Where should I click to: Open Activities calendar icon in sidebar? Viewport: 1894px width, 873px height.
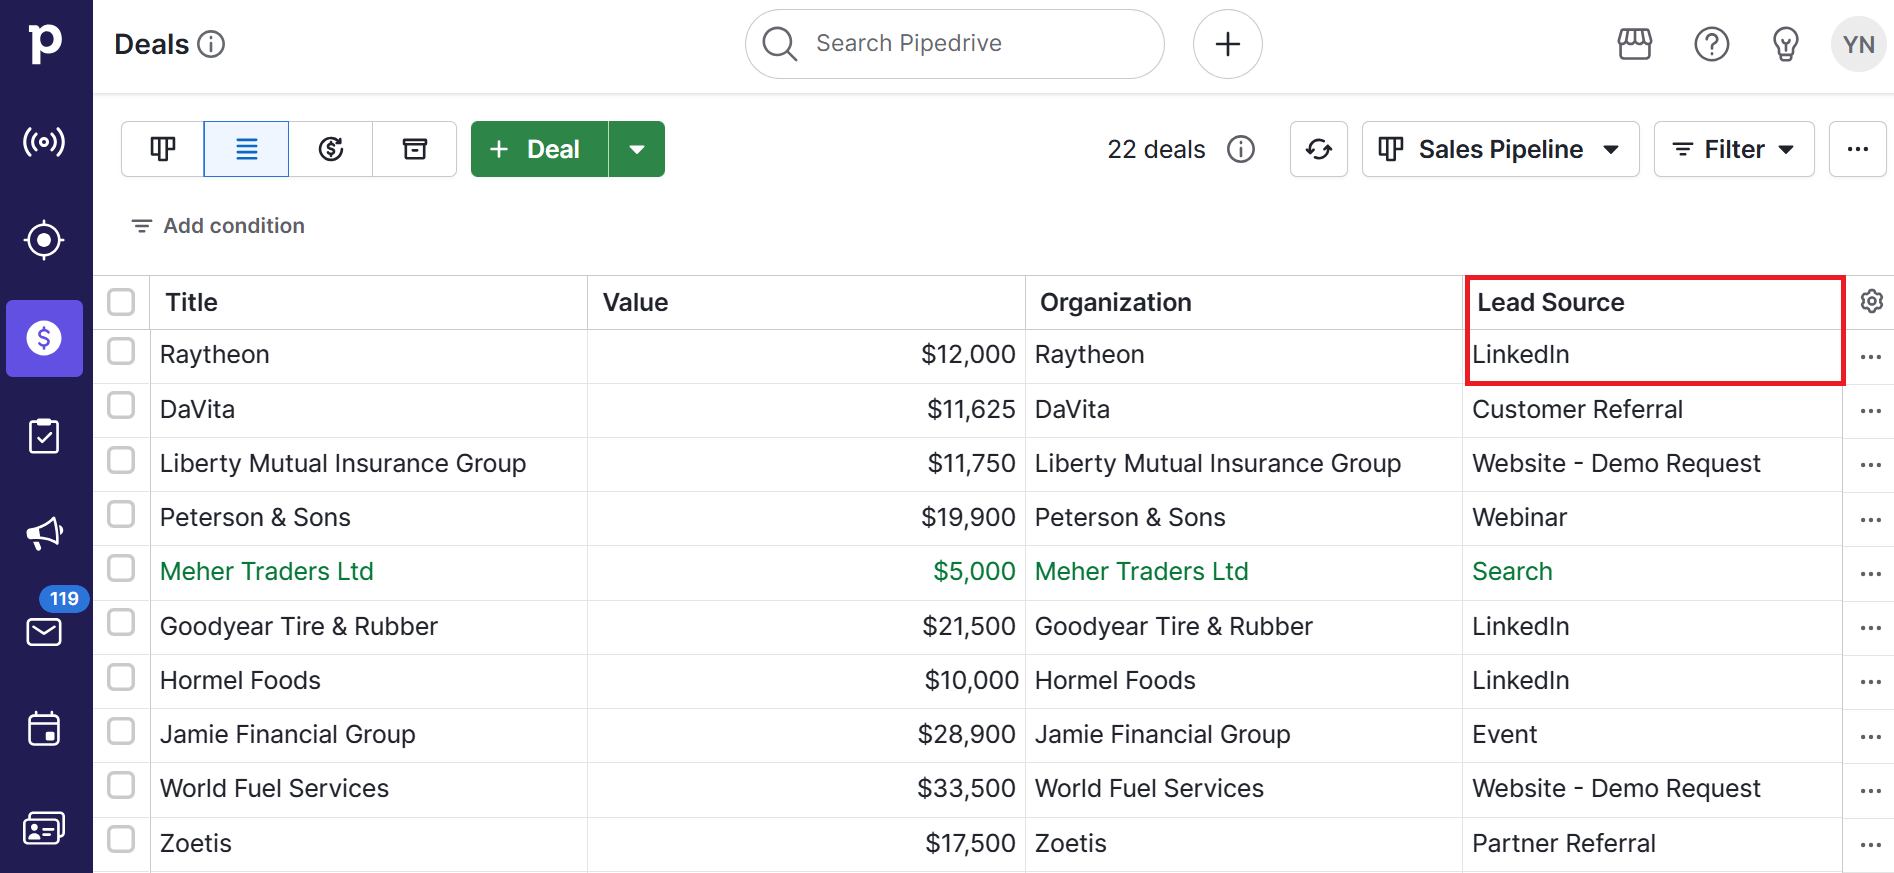pyautogui.click(x=45, y=729)
